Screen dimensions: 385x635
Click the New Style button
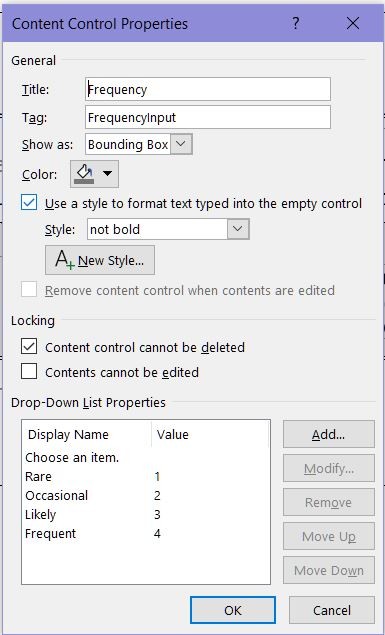[x=100, y=260]
